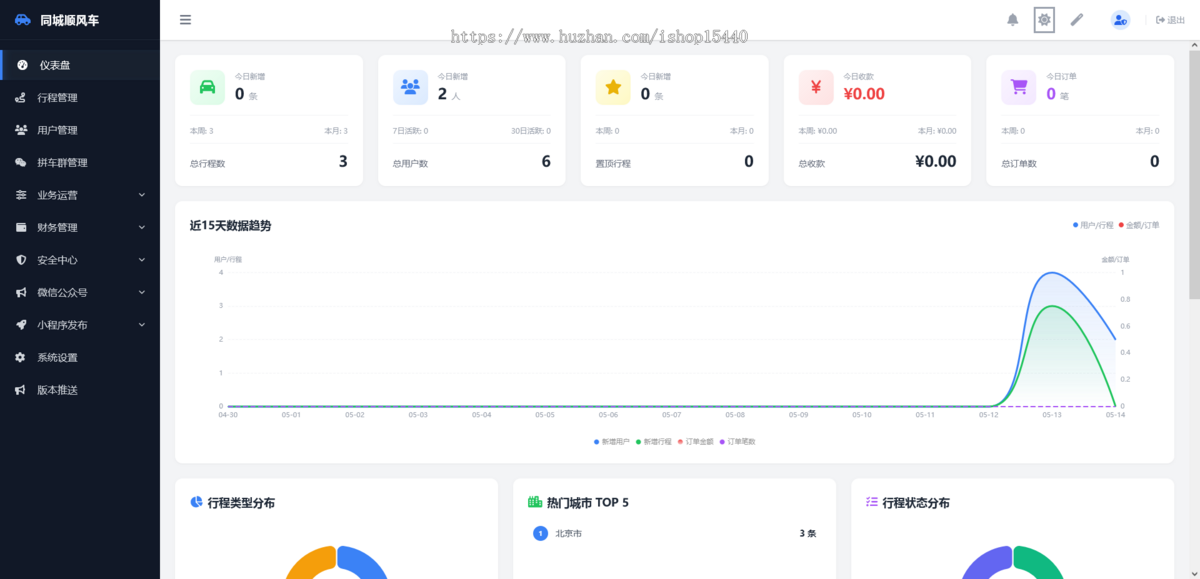Open the user avatar menu

coord(1120,20)
